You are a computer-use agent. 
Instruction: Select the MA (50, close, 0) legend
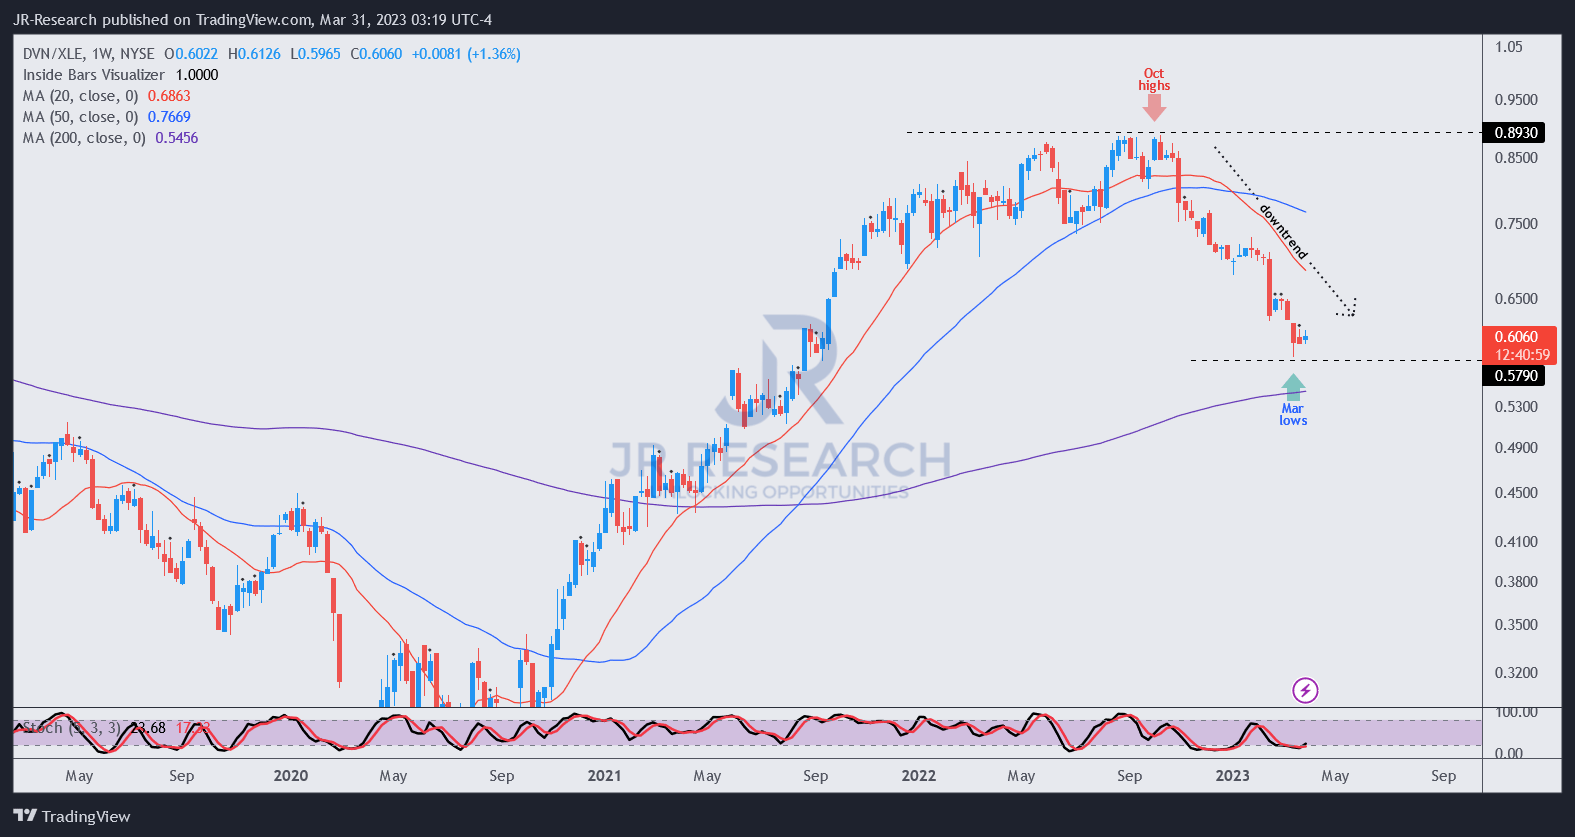pos(81,117)
